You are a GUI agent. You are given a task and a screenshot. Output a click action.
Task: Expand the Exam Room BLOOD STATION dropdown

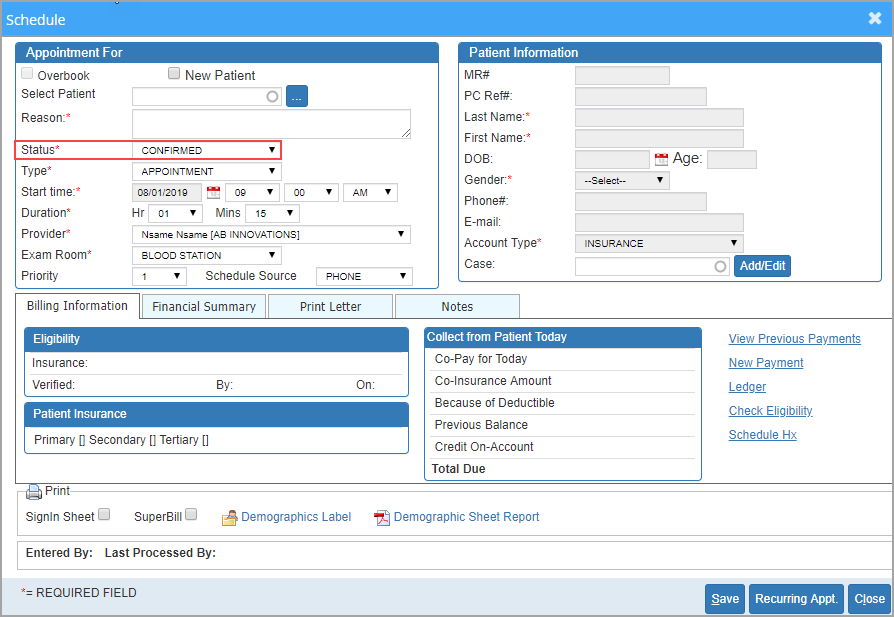click(207, 255)
